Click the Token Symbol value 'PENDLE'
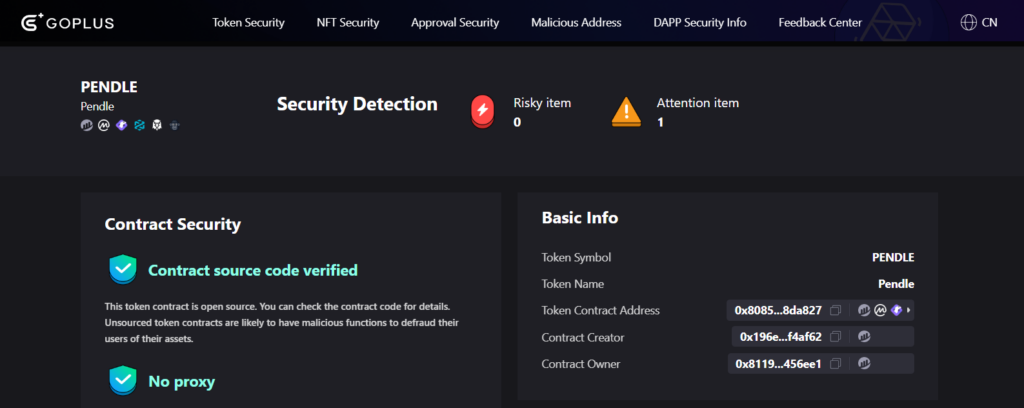The width and height of the screenshot is (1024, 408). [x=893, y=257]
